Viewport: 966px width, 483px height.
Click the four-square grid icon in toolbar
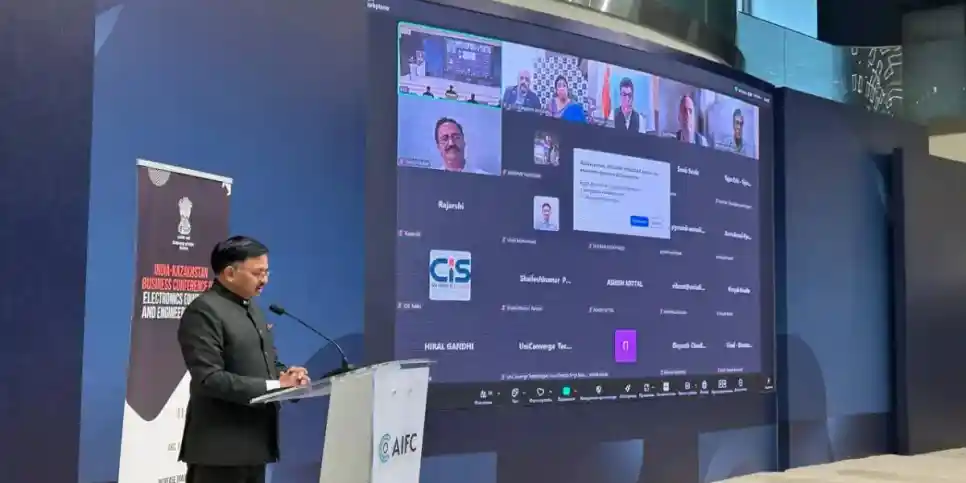click(721, 383)
